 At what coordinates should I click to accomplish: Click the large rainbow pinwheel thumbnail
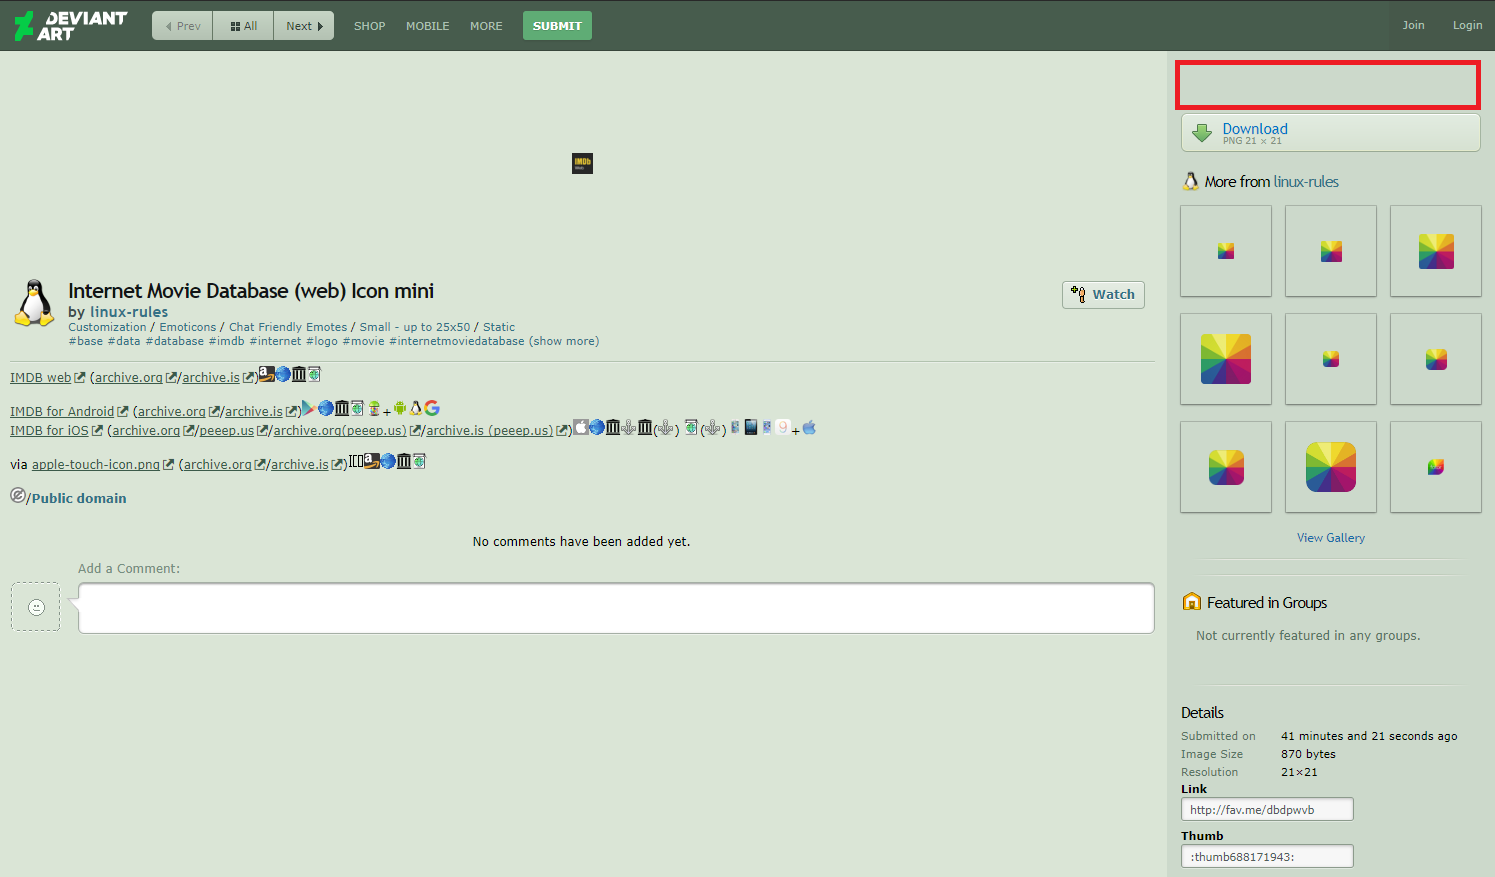[1331, 467]
